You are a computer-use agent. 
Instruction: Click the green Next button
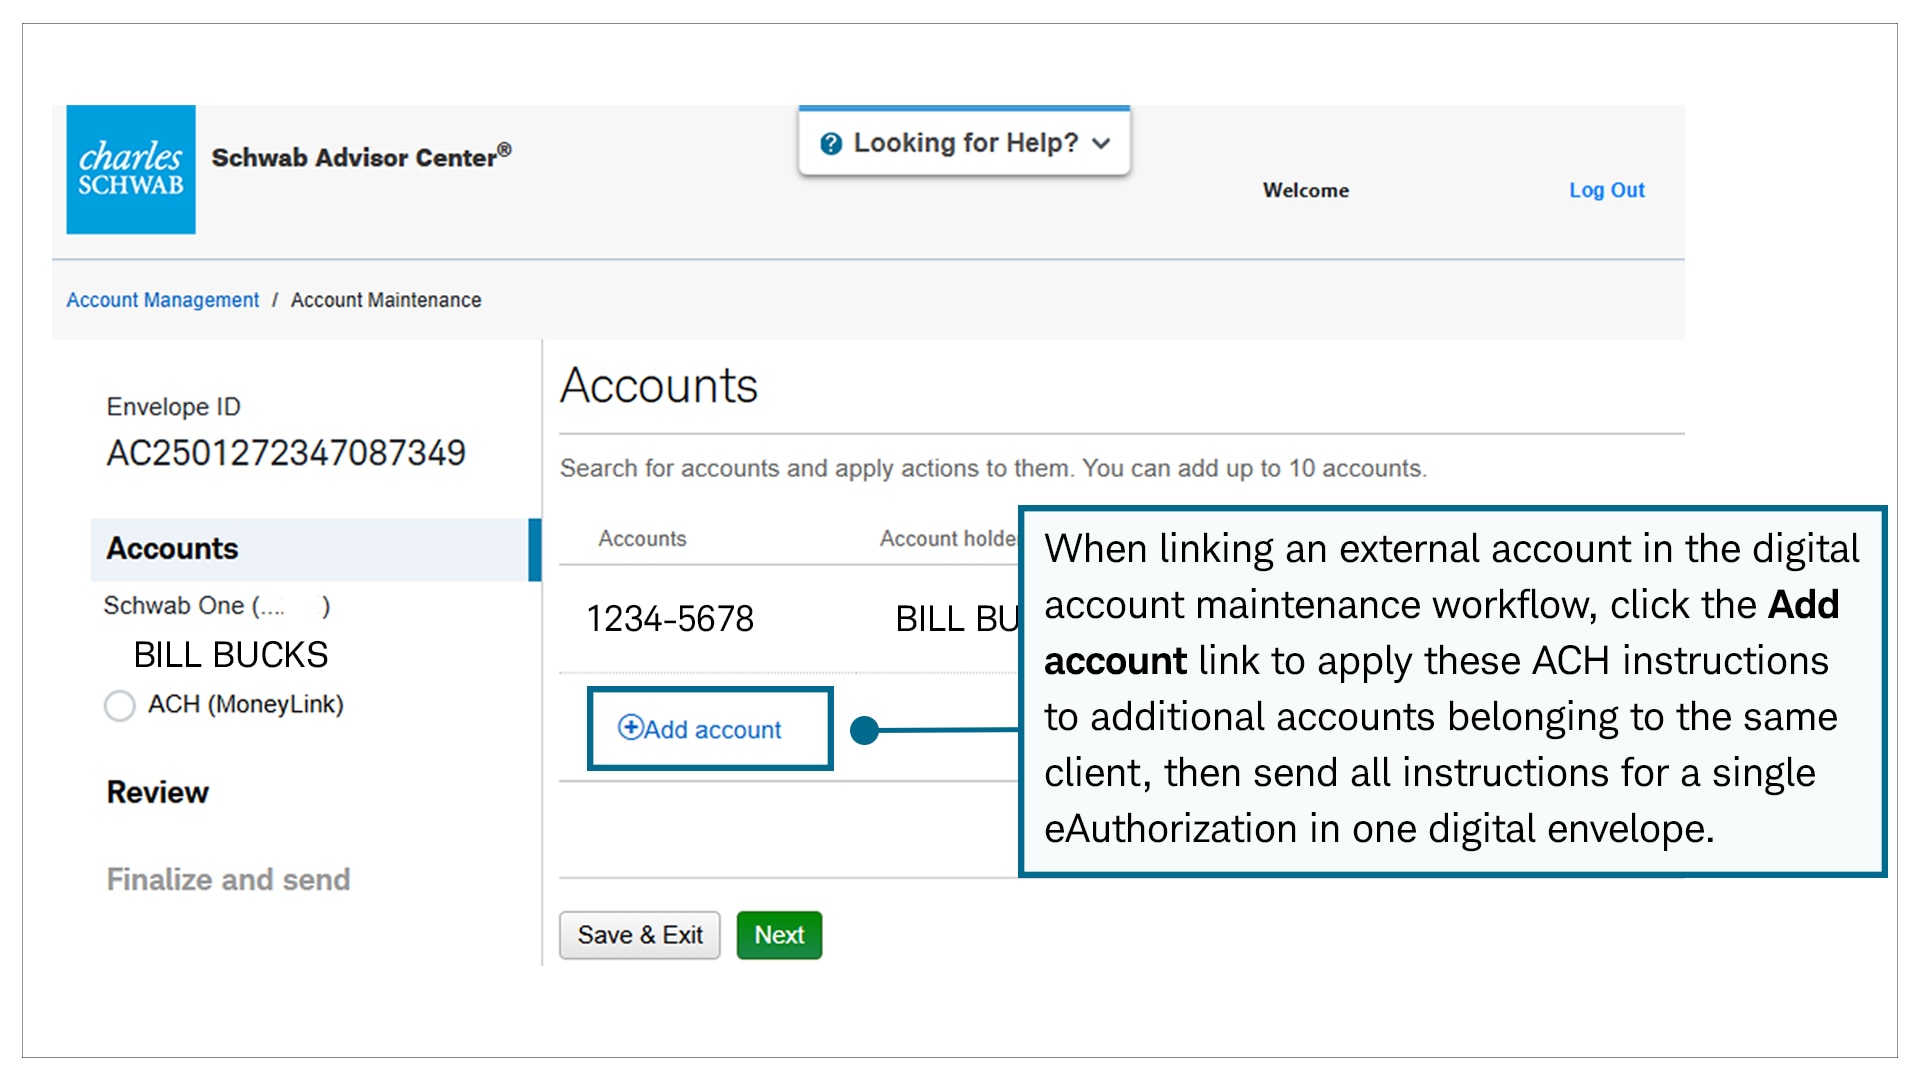tap(779, 935)
